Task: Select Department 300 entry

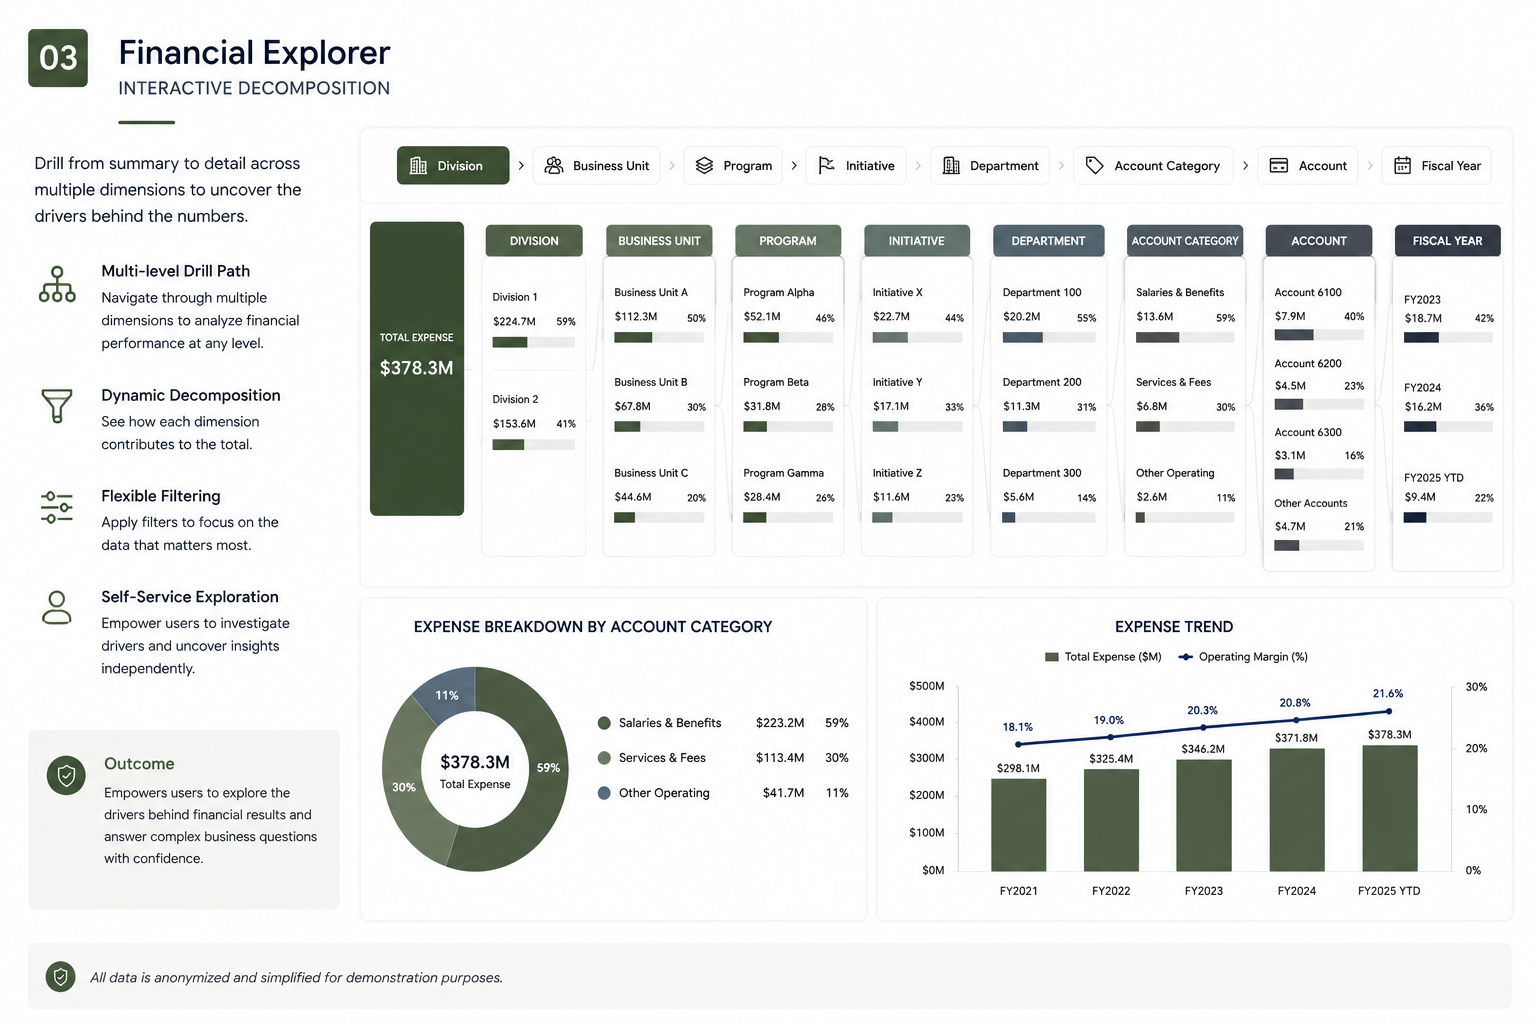Action: tap(1049, 497)
